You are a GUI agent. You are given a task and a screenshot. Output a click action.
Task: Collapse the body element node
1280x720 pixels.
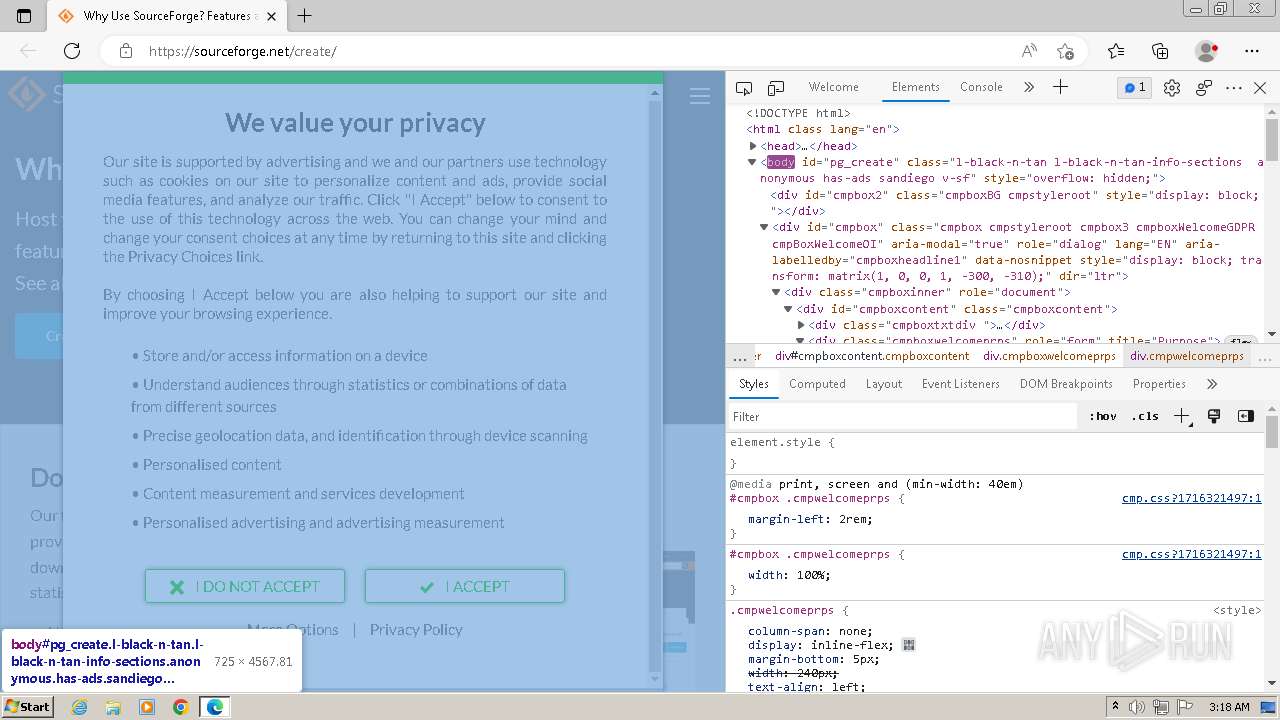click(753, 162)
